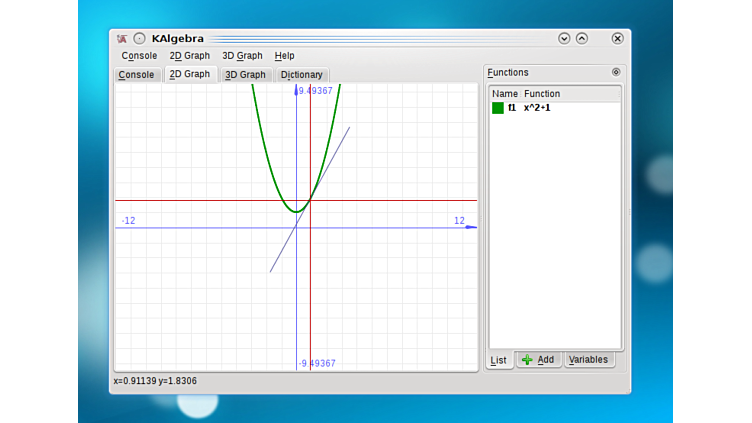Close the KAlgebra window
Screen dimensions: 752x423
617,39
